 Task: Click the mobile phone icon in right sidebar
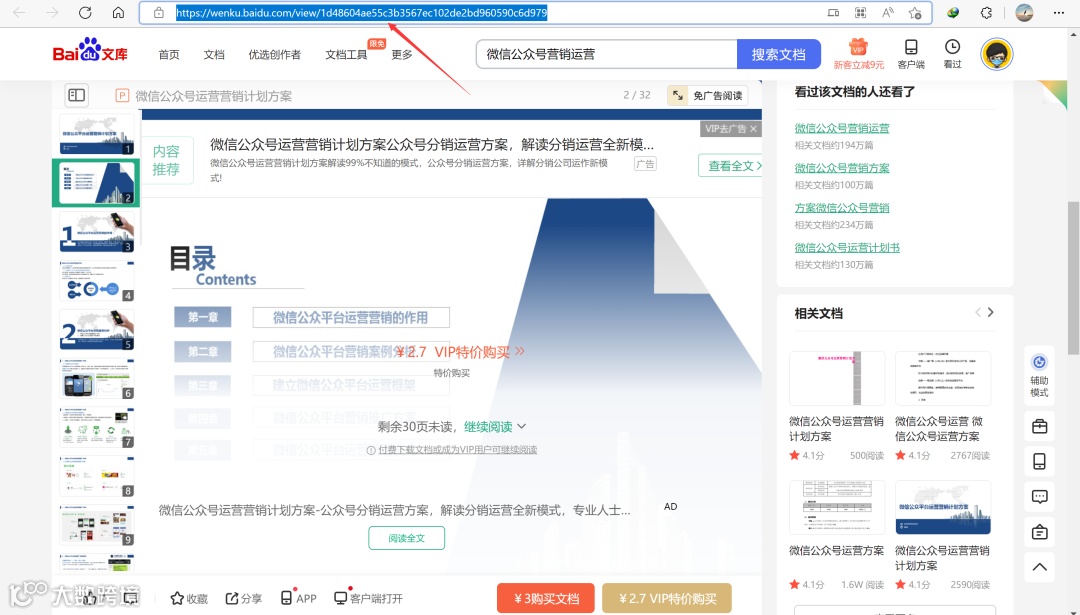[x=1039, y=461]
